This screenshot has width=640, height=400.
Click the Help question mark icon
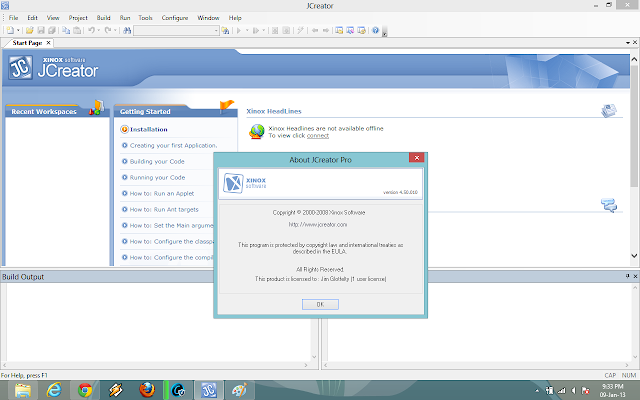[376, 30]
